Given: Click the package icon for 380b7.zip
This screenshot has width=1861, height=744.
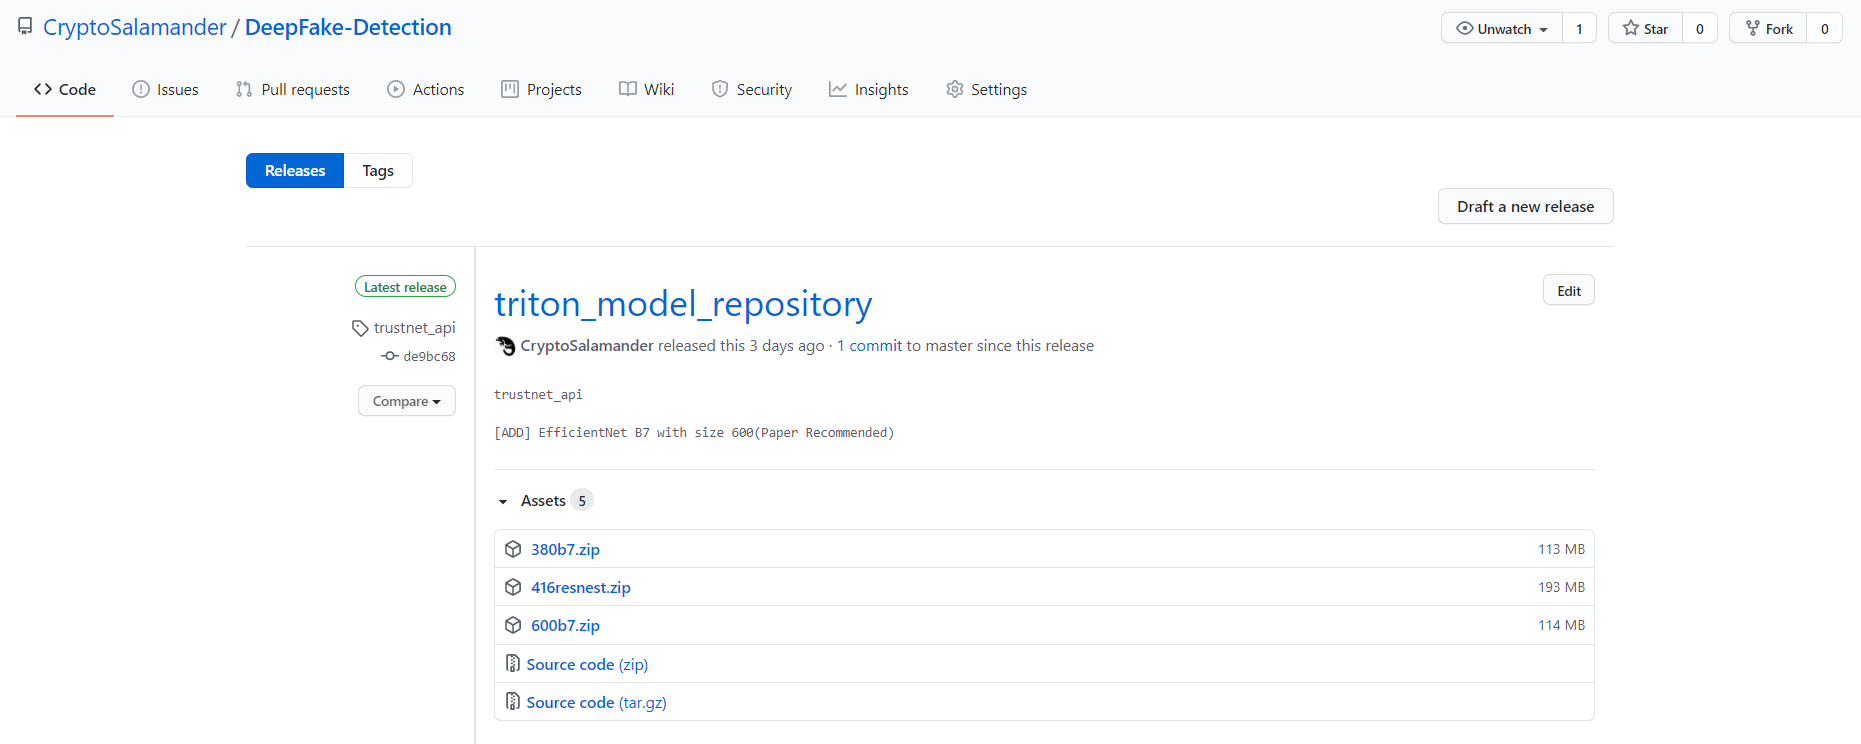Looking at the screenshot, I should [x=513, y=549].
